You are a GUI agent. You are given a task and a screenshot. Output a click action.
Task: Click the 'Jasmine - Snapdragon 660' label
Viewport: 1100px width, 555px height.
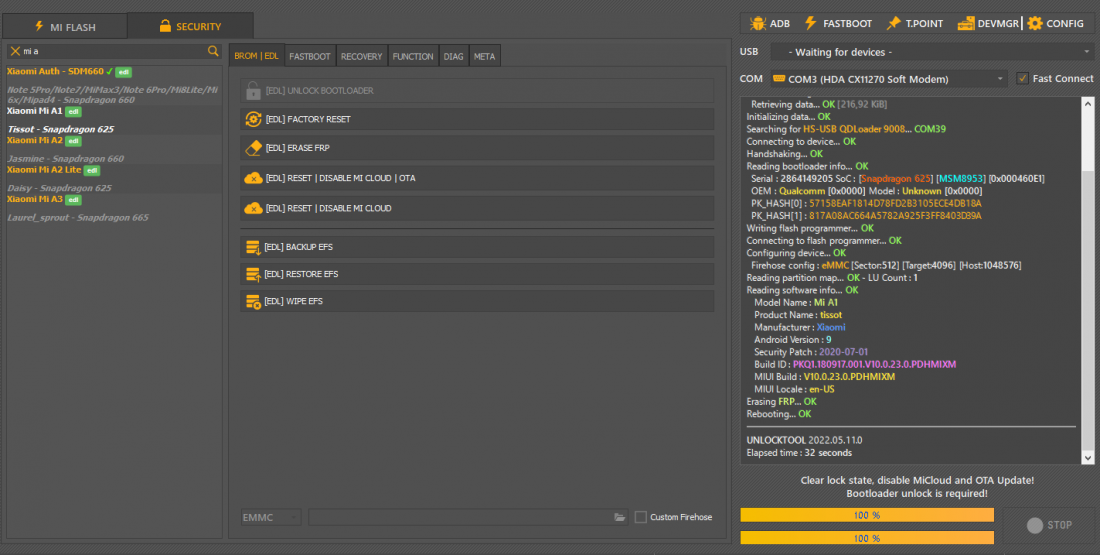click(66, 159)
